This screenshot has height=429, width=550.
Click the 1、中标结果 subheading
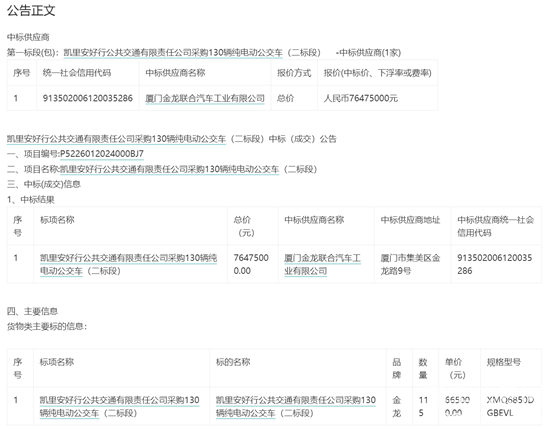point(31,200)
